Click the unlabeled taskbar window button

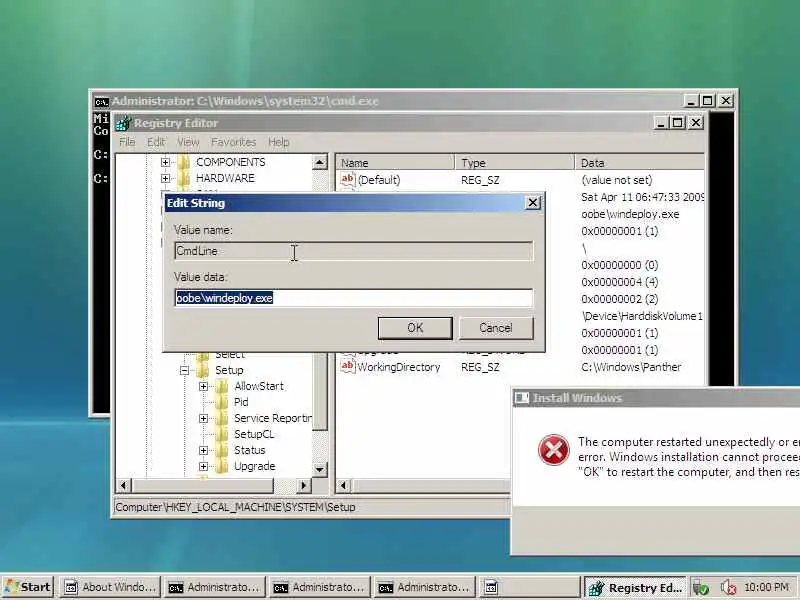529,587
